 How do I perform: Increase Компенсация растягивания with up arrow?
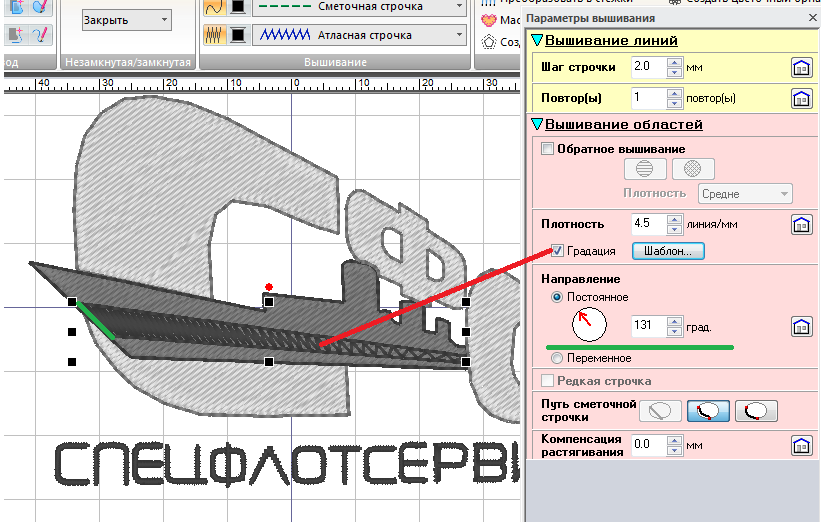(674, 440)
